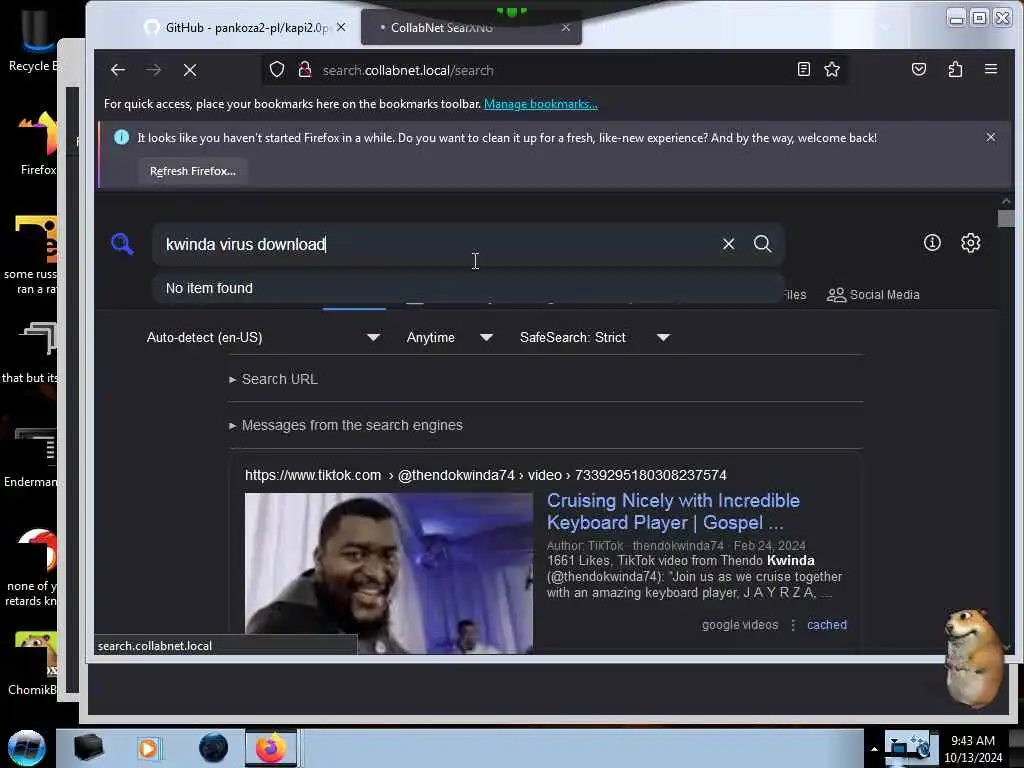Screen dimensions: 1024x768
Task: Clear the search query with the X
Action: tap(728, 244)
